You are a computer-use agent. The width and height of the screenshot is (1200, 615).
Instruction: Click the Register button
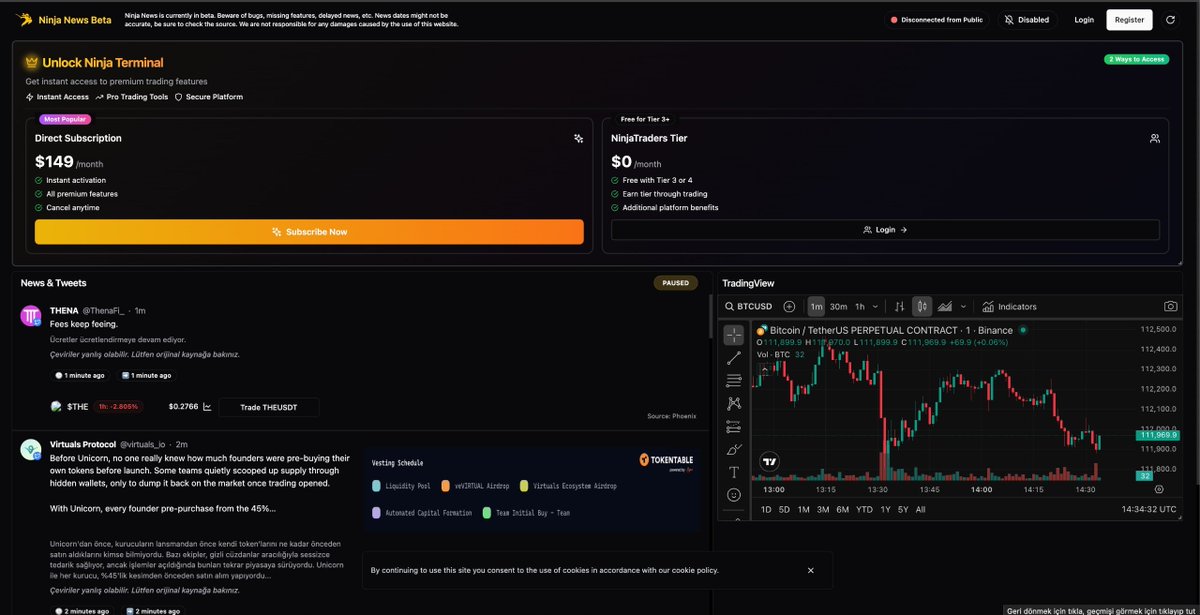1129,19
